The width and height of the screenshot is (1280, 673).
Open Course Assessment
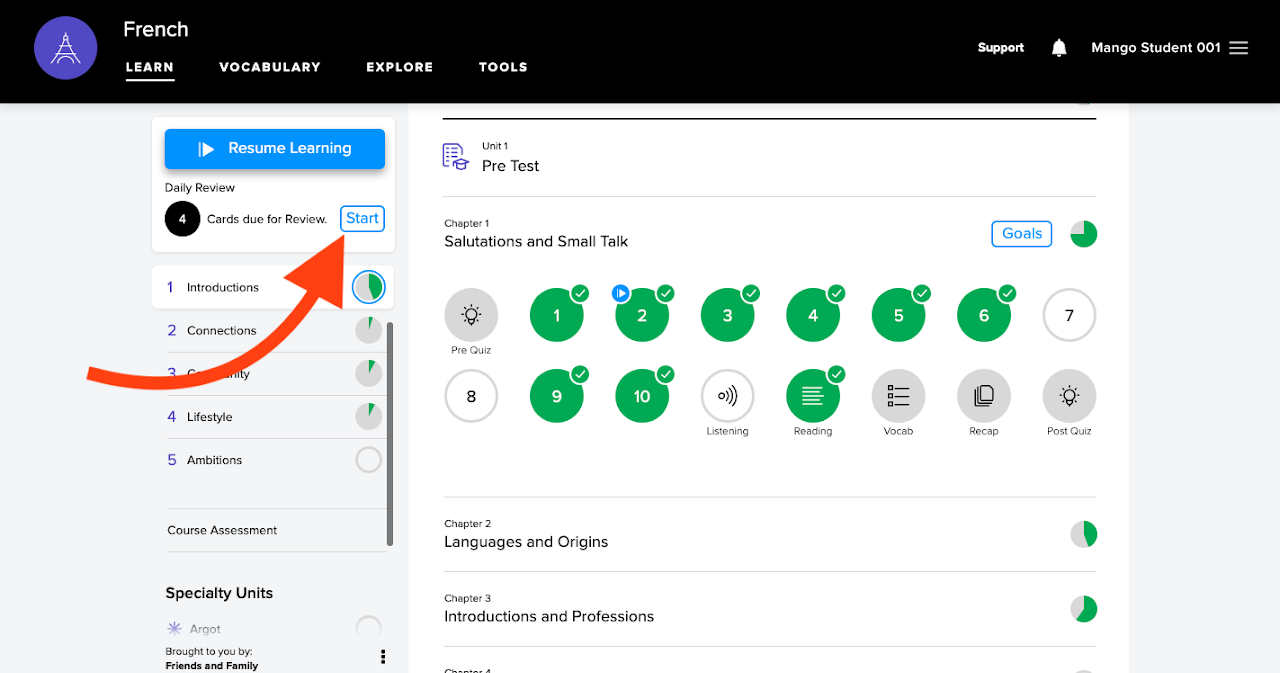(x=222, y=530)
